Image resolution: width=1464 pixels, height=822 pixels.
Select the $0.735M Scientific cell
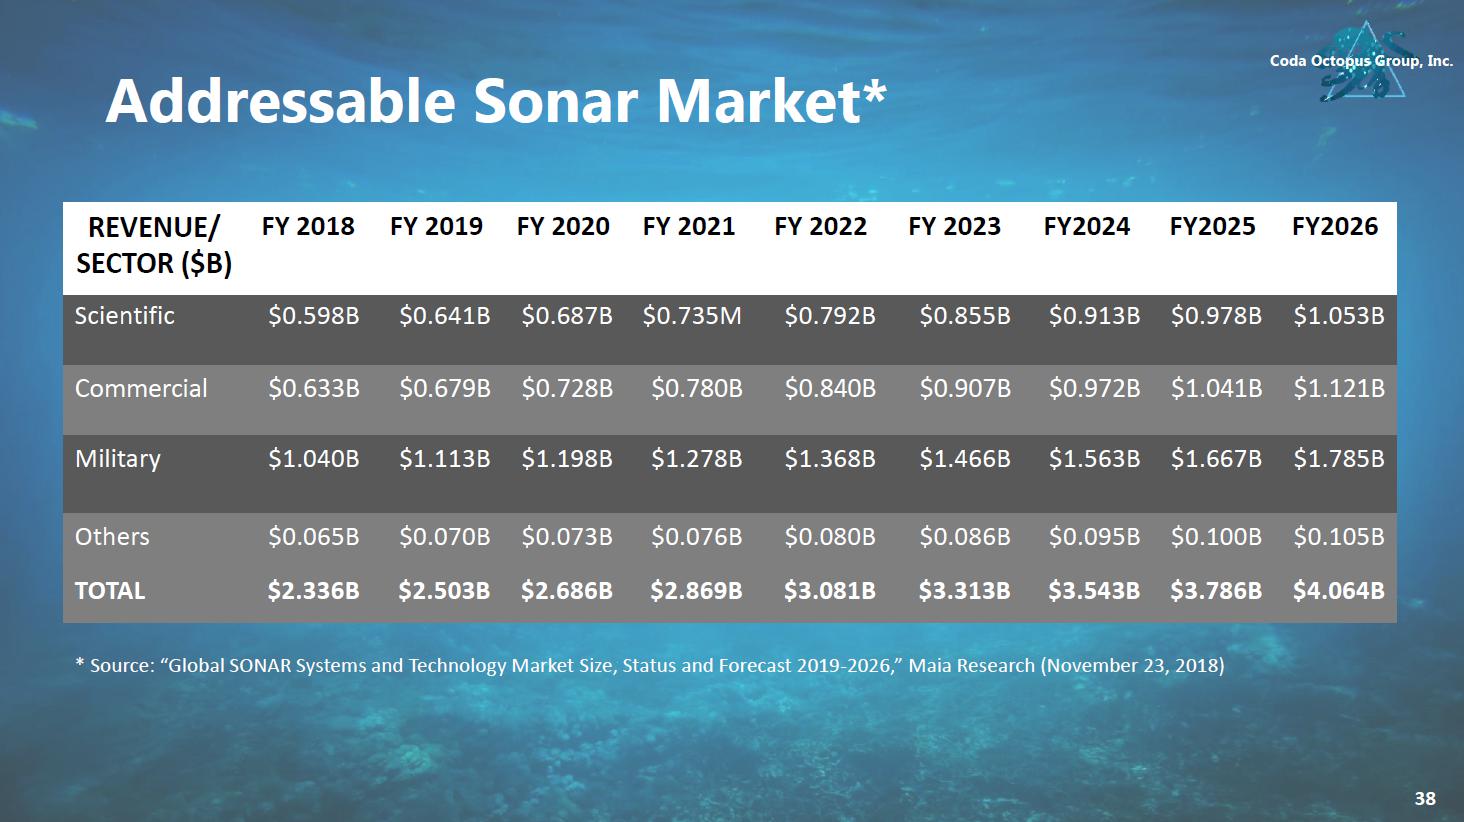click(692, 316)
